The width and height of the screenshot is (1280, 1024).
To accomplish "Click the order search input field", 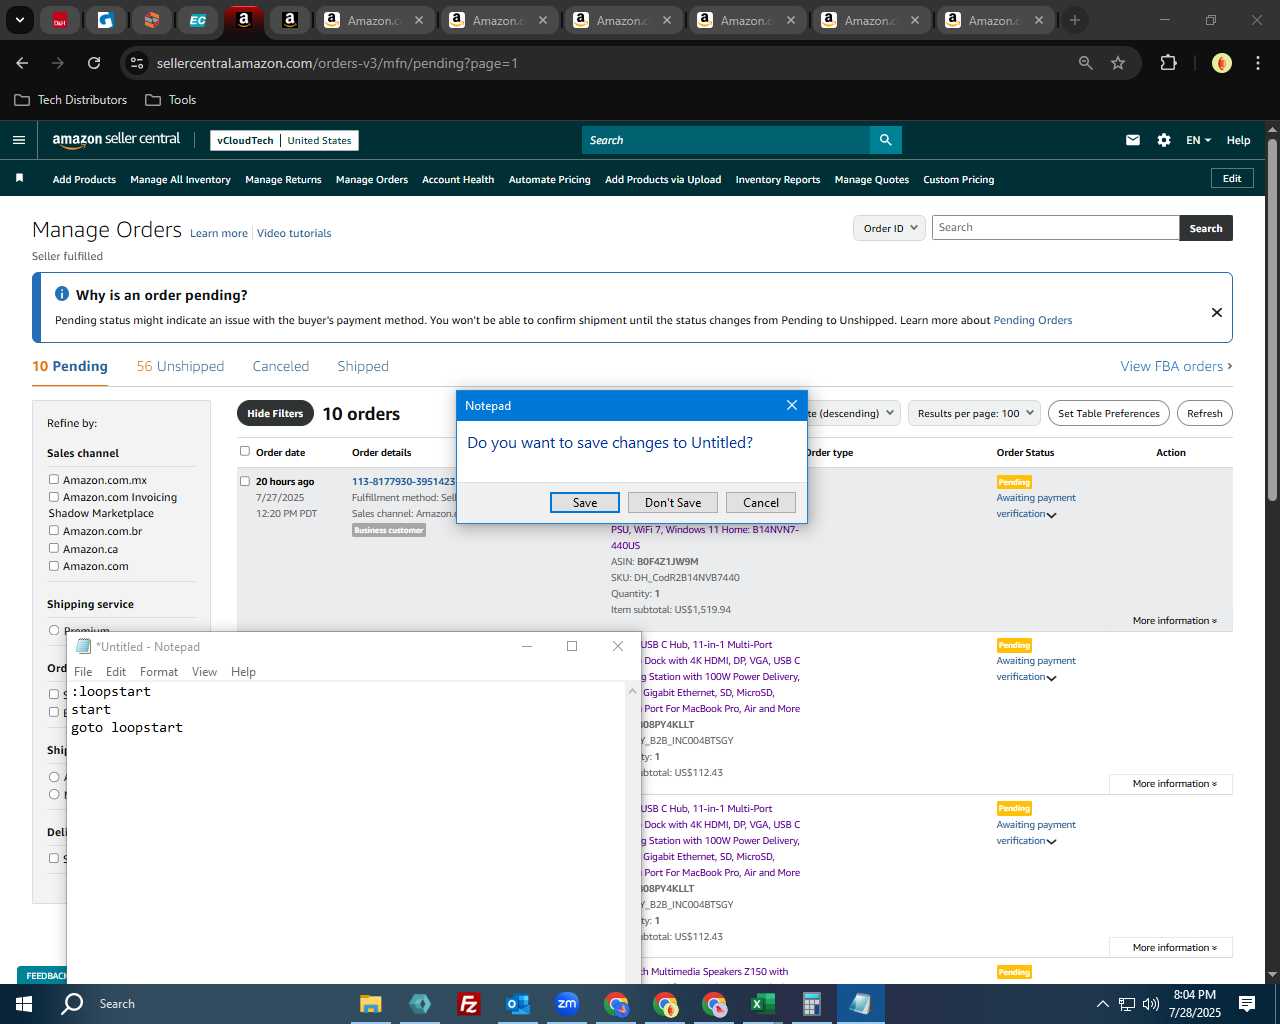I will point(1055,228).
